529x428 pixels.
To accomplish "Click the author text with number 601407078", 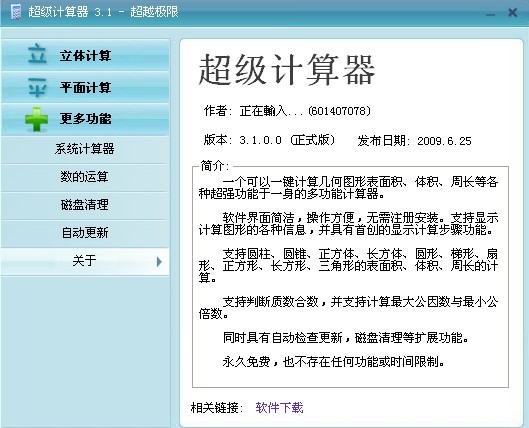I will pyautogui.click(x=287, y=111).
